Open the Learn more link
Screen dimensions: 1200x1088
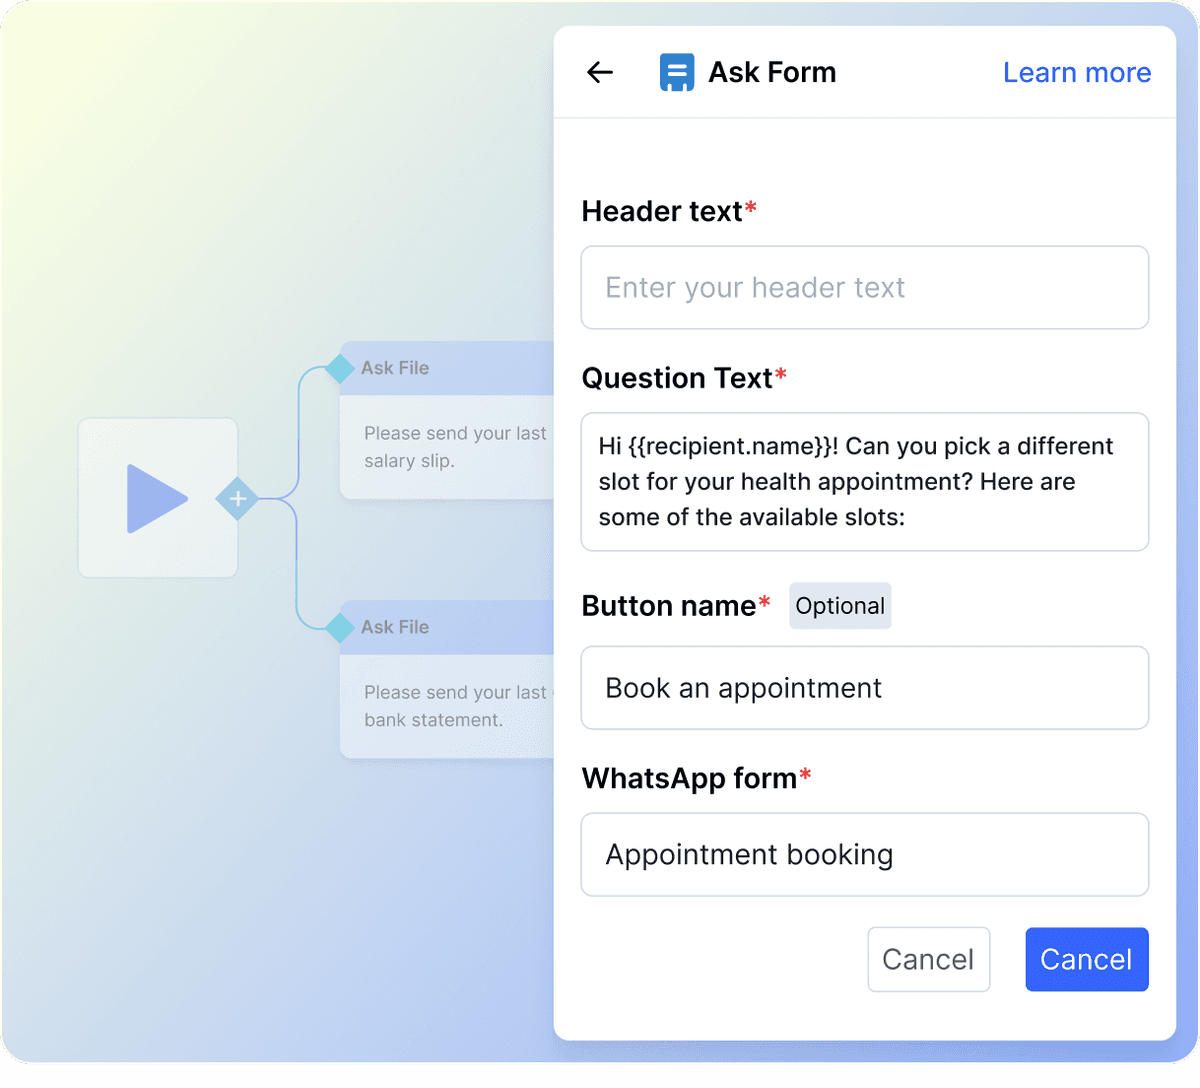1077,72
